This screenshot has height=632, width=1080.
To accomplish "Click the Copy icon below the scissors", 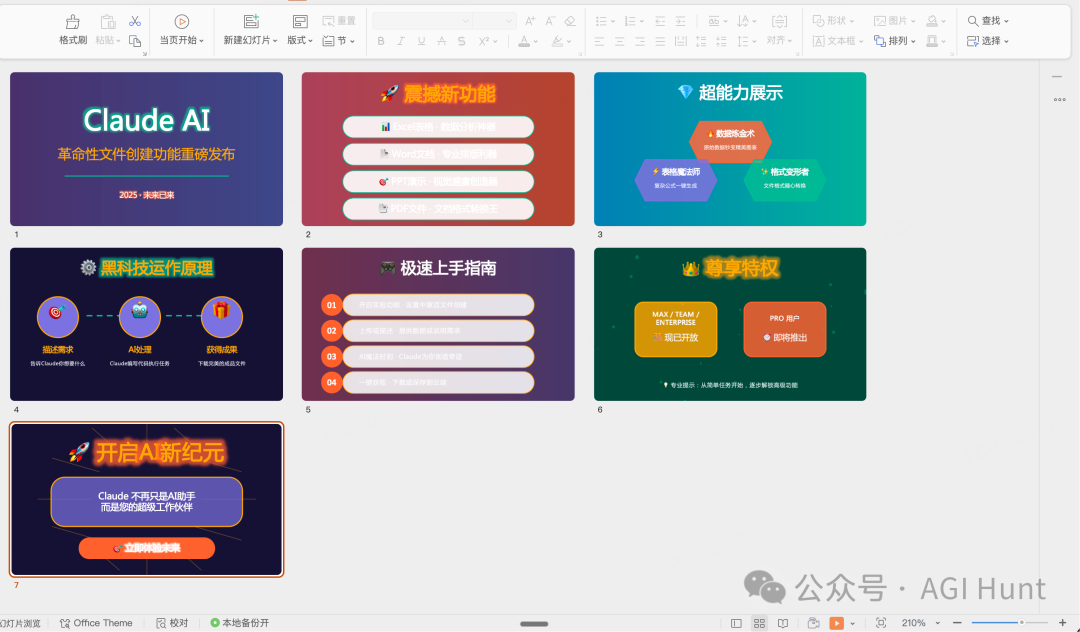I will tap(135, 41).
